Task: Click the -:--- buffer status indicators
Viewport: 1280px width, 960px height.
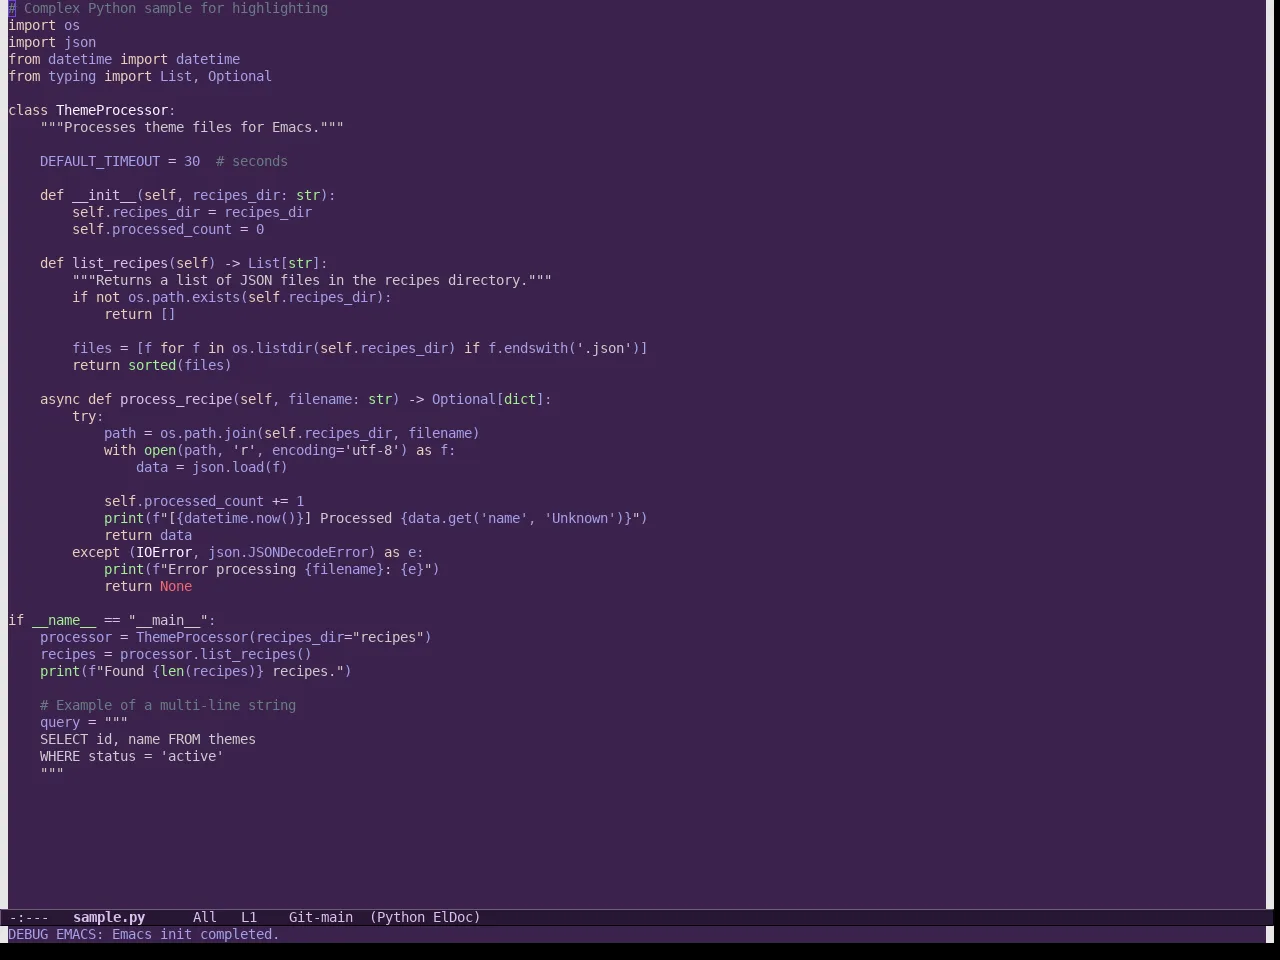Action: coord(29,917)
